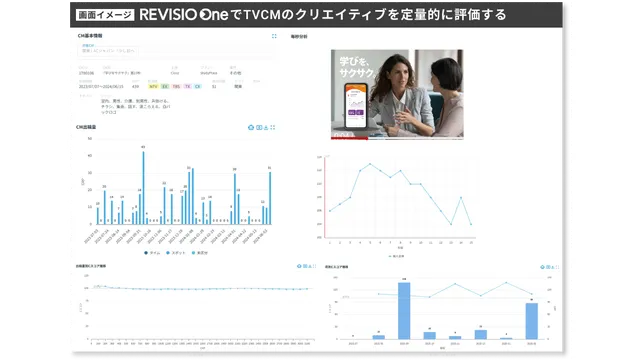Expand the CM基本情報 panel to fullscreen
640x360 pixels.
point(274,36)
